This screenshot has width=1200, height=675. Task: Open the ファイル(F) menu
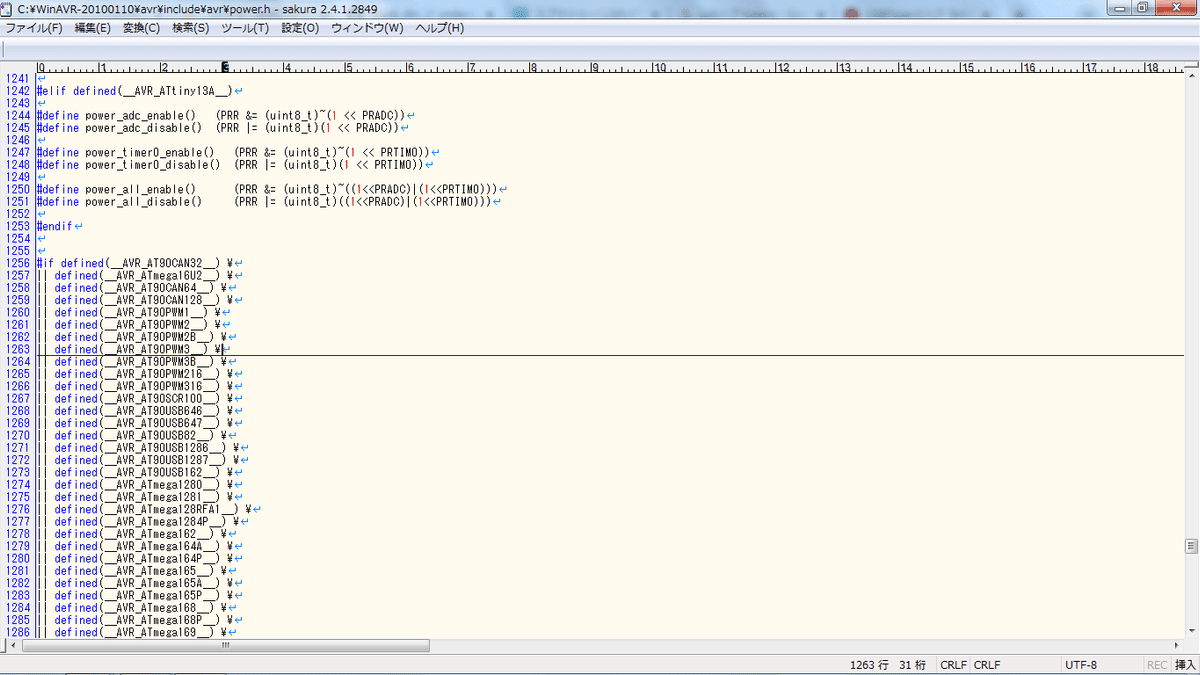(x=33, y=28)
